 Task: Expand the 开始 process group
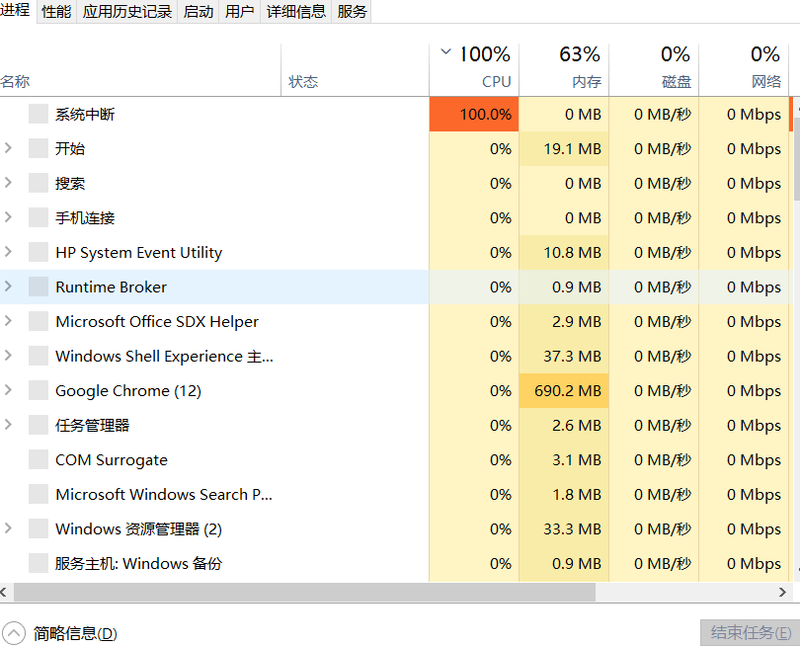(9, 149)
